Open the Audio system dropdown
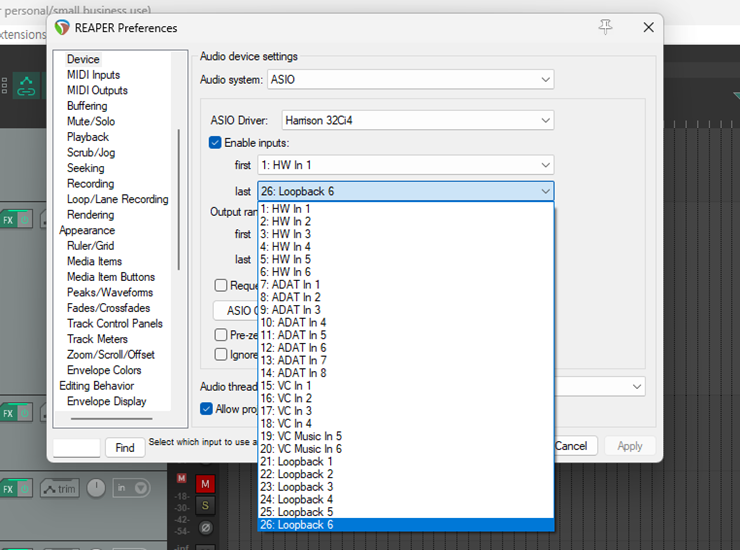Screen dimensions: 740x550 coord(411,79)
